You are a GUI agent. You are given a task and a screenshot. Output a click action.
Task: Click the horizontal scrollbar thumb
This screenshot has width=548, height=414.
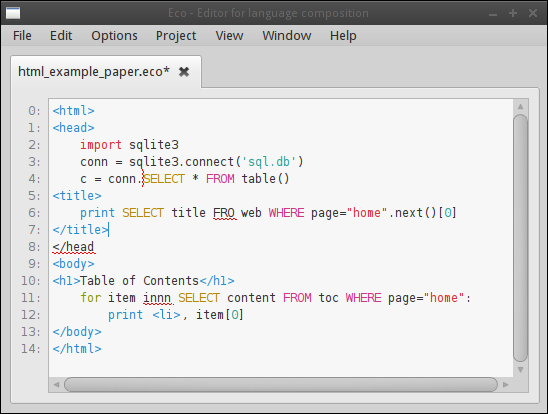(x=281, y=385)
